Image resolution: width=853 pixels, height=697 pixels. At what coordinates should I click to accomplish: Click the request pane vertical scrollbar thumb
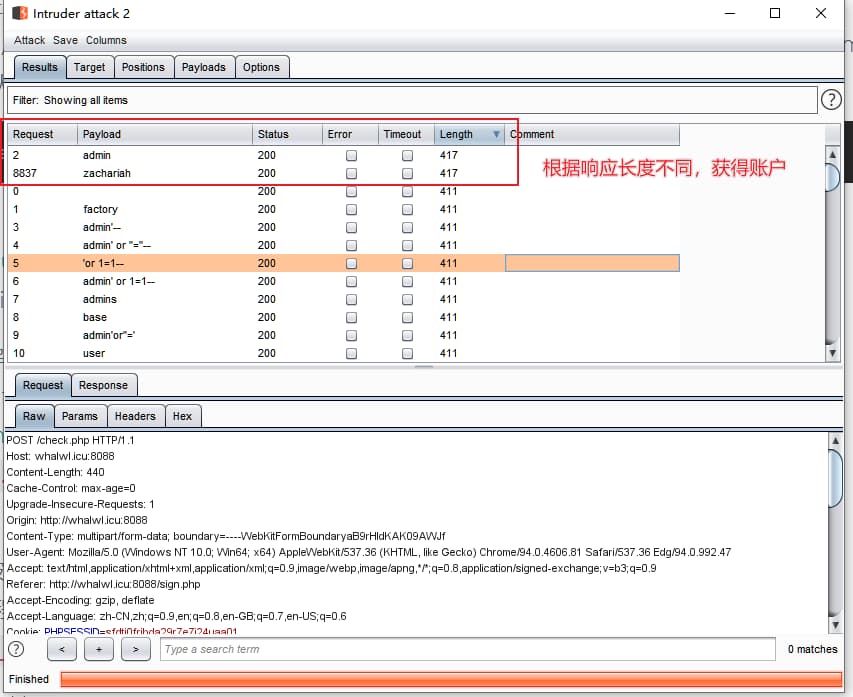coord(835,479)
